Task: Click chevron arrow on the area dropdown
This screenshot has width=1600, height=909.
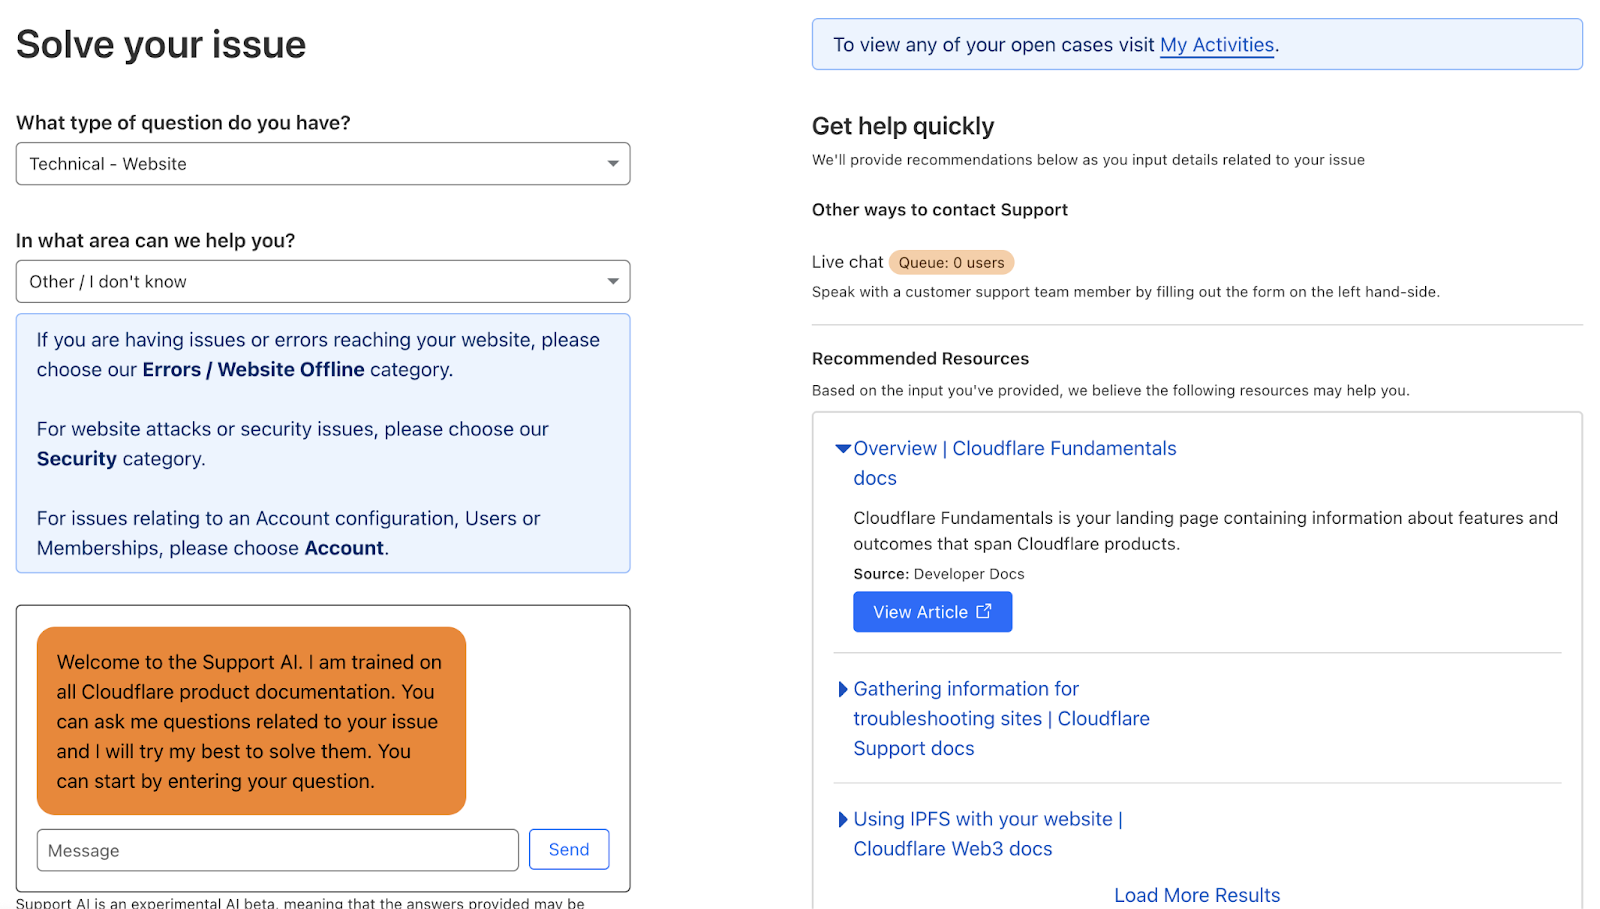Action: (614, 281)
